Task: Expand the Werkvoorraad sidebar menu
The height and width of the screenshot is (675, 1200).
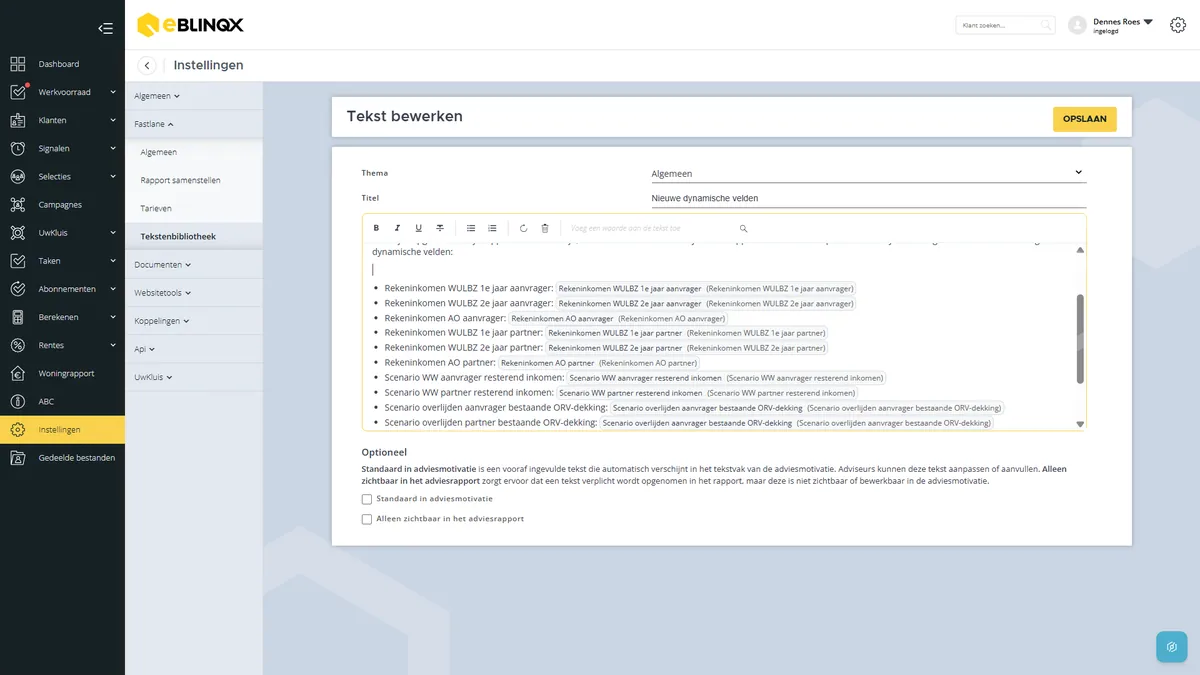Action: 62,92
